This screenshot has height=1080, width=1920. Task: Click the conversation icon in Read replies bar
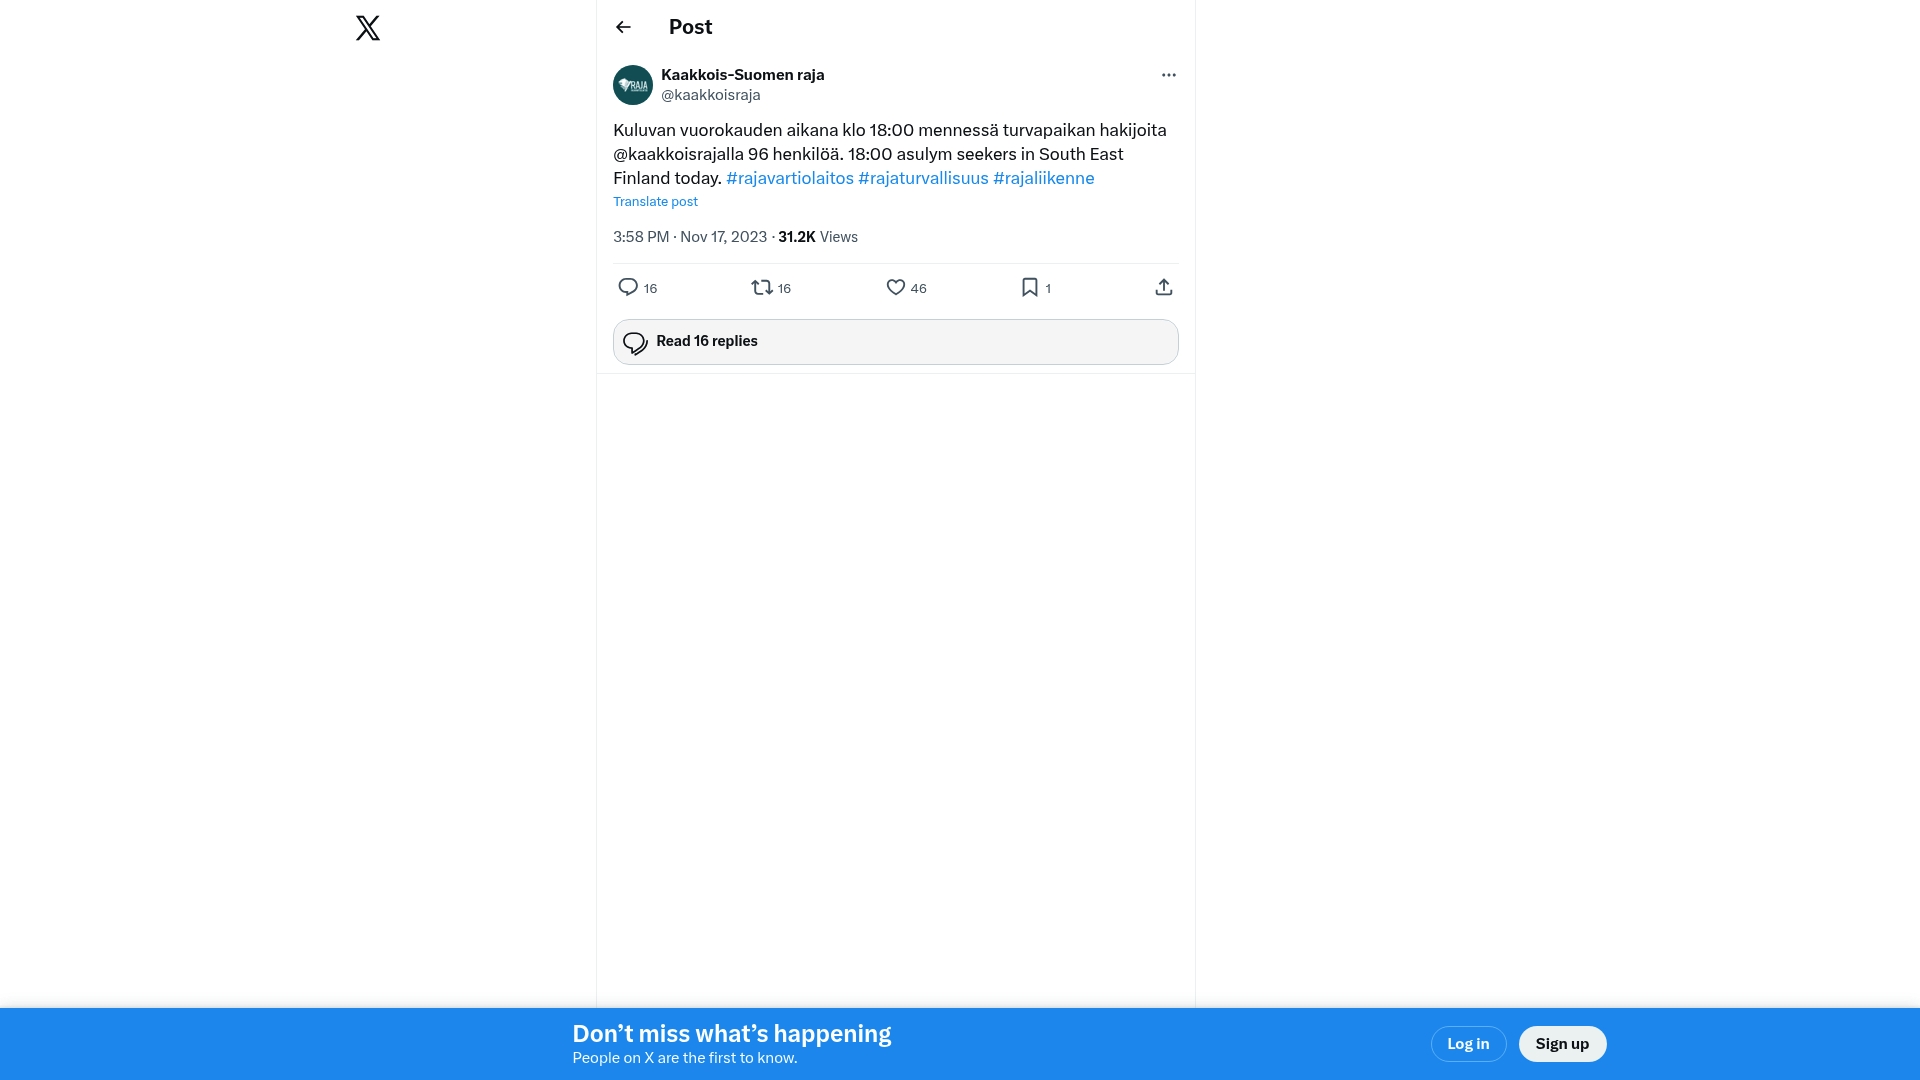[635, 343]
